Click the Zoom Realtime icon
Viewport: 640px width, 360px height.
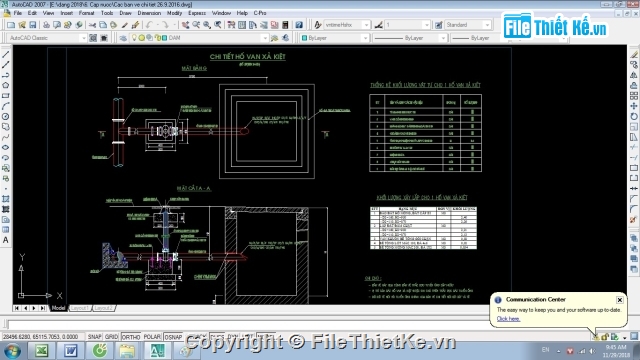(196, 25)
